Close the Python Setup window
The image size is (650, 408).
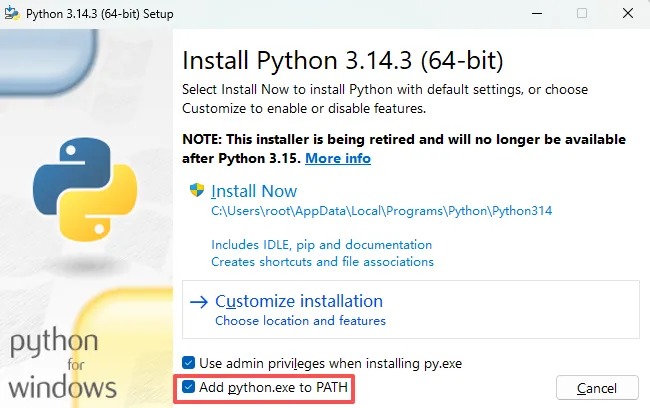click(628, 13)
